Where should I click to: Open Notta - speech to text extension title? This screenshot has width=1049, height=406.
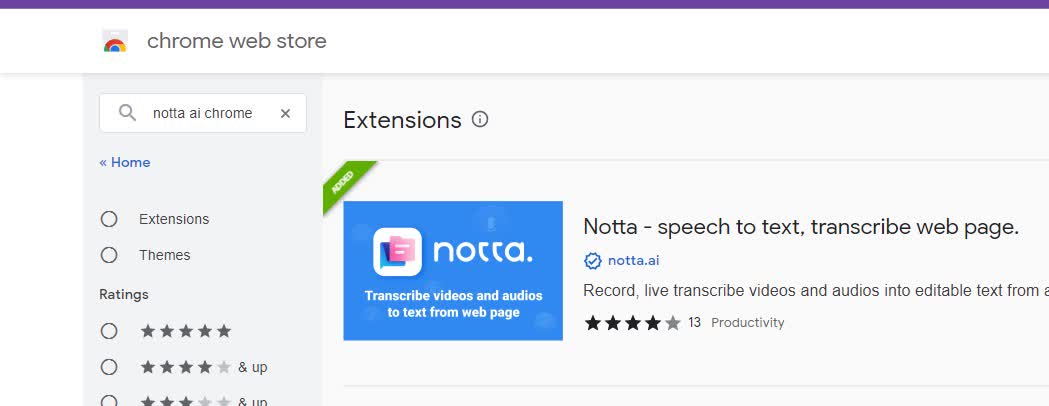pos(801,227)
